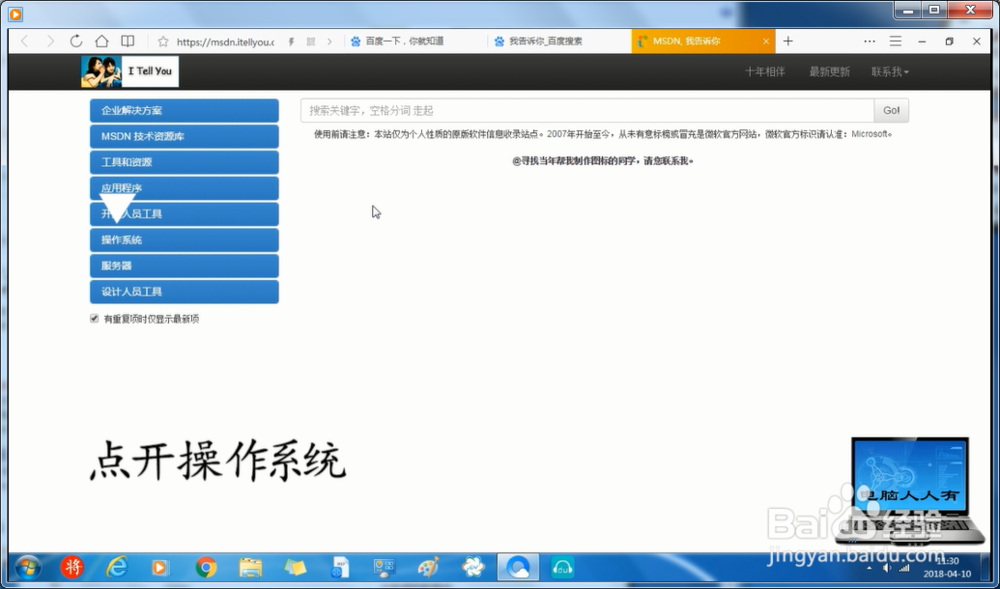Open 最新更新 nav link
1000x589 pixels.
(x=829, y=72)
